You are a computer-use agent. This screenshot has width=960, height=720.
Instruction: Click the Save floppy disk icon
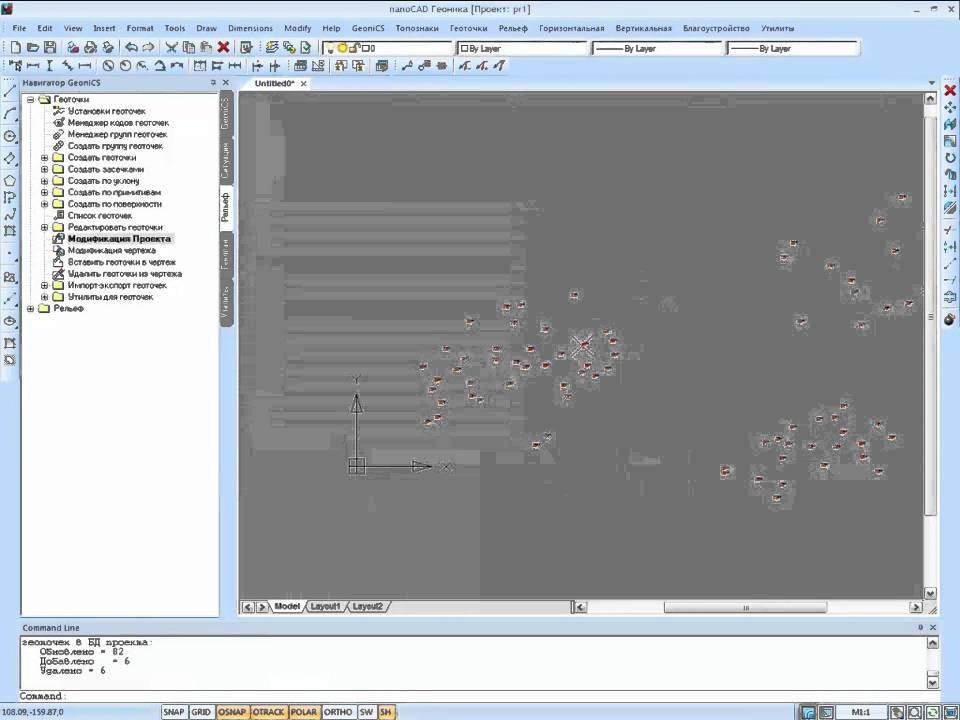[50, 47]
